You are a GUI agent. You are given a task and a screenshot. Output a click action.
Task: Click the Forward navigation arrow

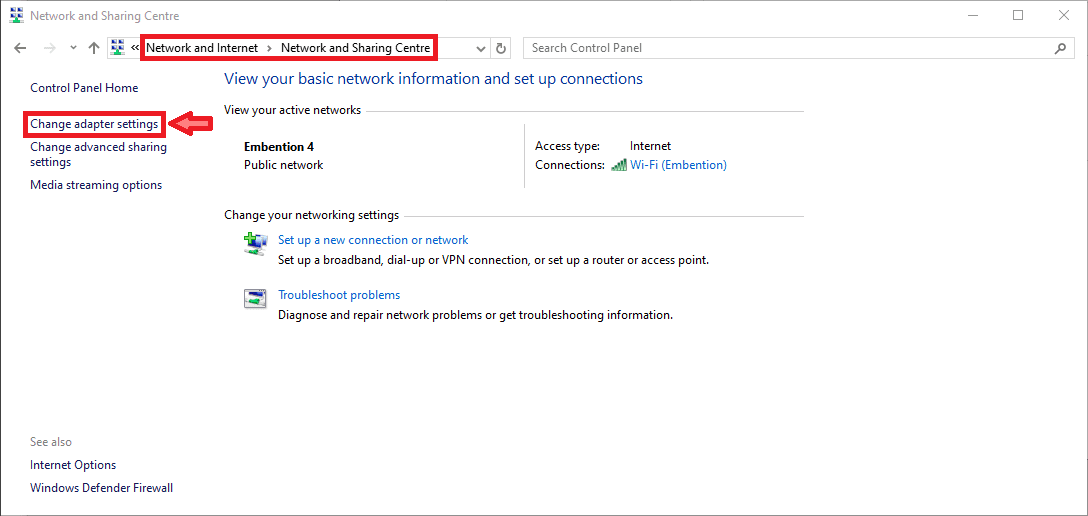tap(49, 48)
